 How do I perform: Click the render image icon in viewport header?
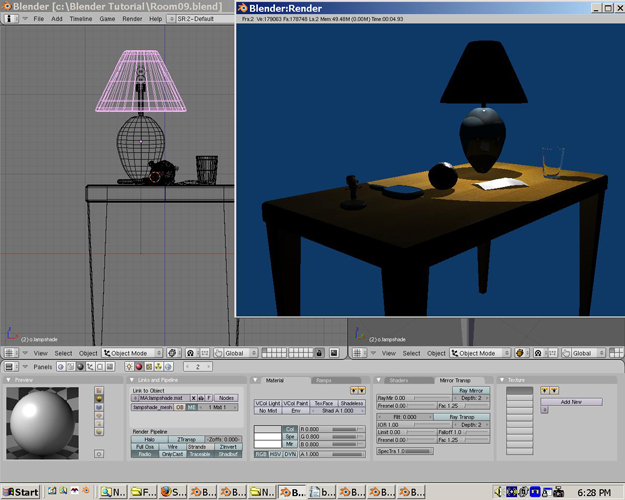(x=332, y=353)
